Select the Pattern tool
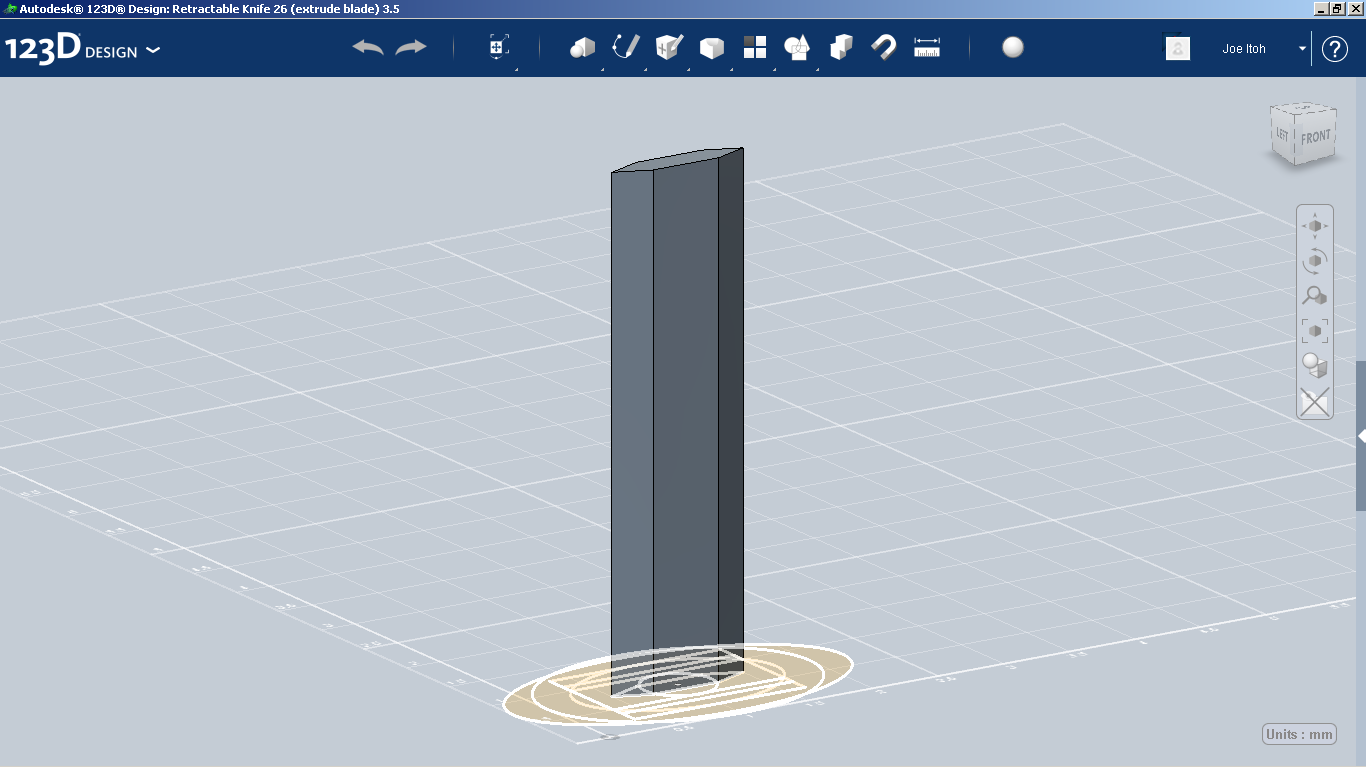 point(752,47)
